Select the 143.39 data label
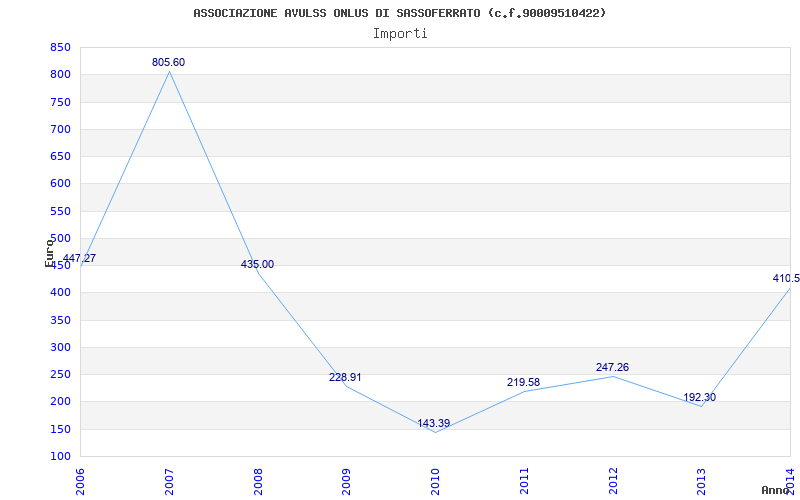This screenshot has height=500, width=800. click(434, 423)
